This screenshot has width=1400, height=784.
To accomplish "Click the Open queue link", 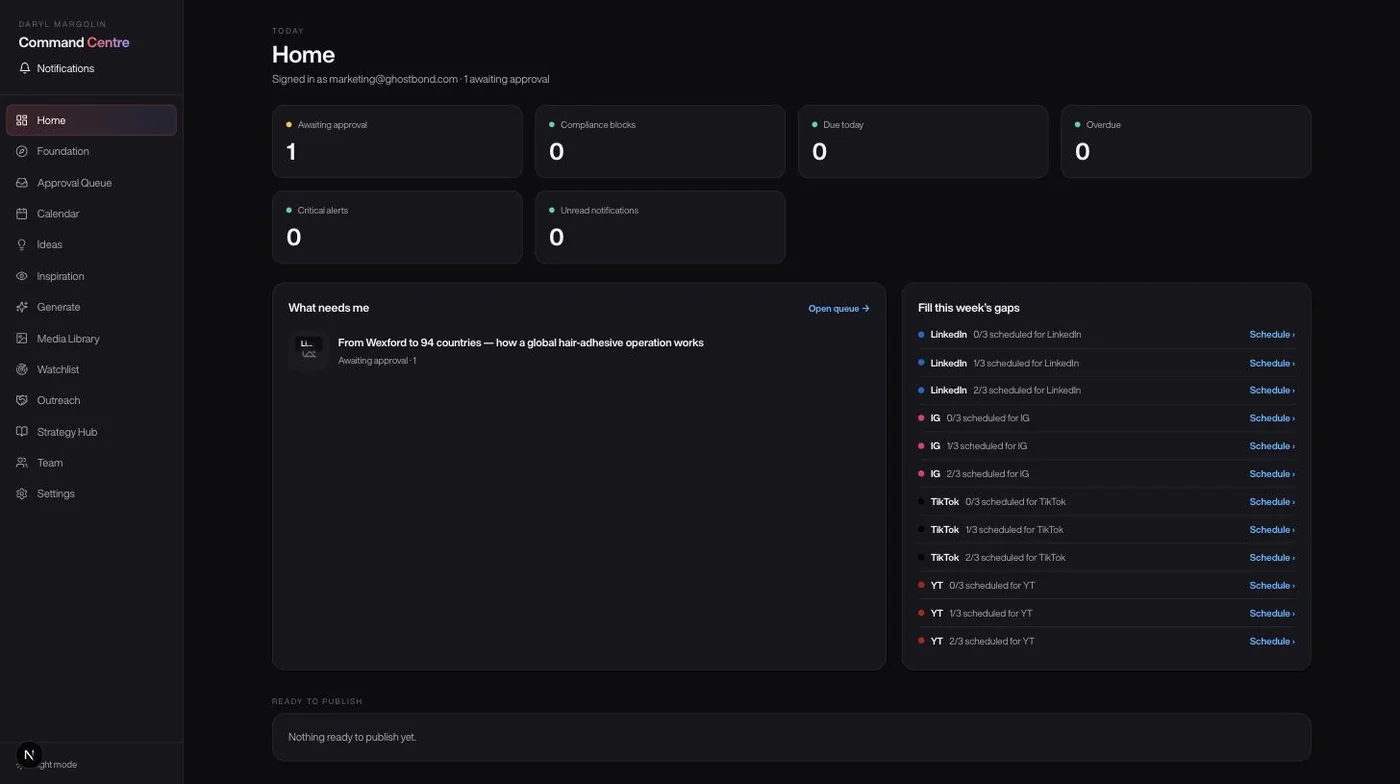I will click(839, 309).
